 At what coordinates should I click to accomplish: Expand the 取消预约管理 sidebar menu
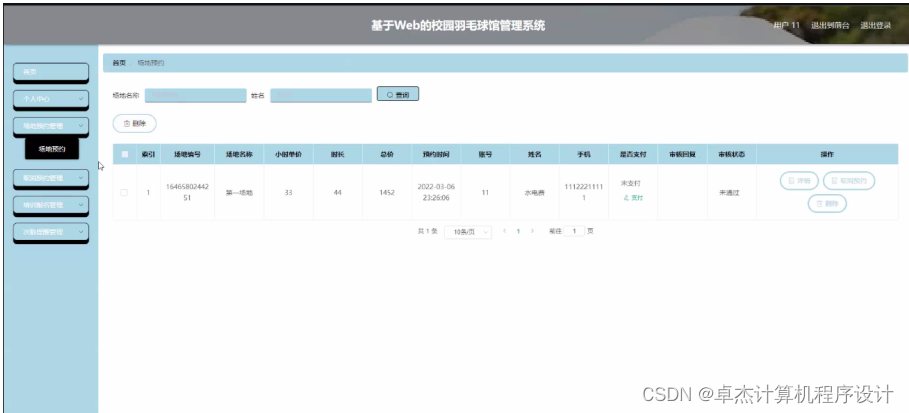point(51,178)
